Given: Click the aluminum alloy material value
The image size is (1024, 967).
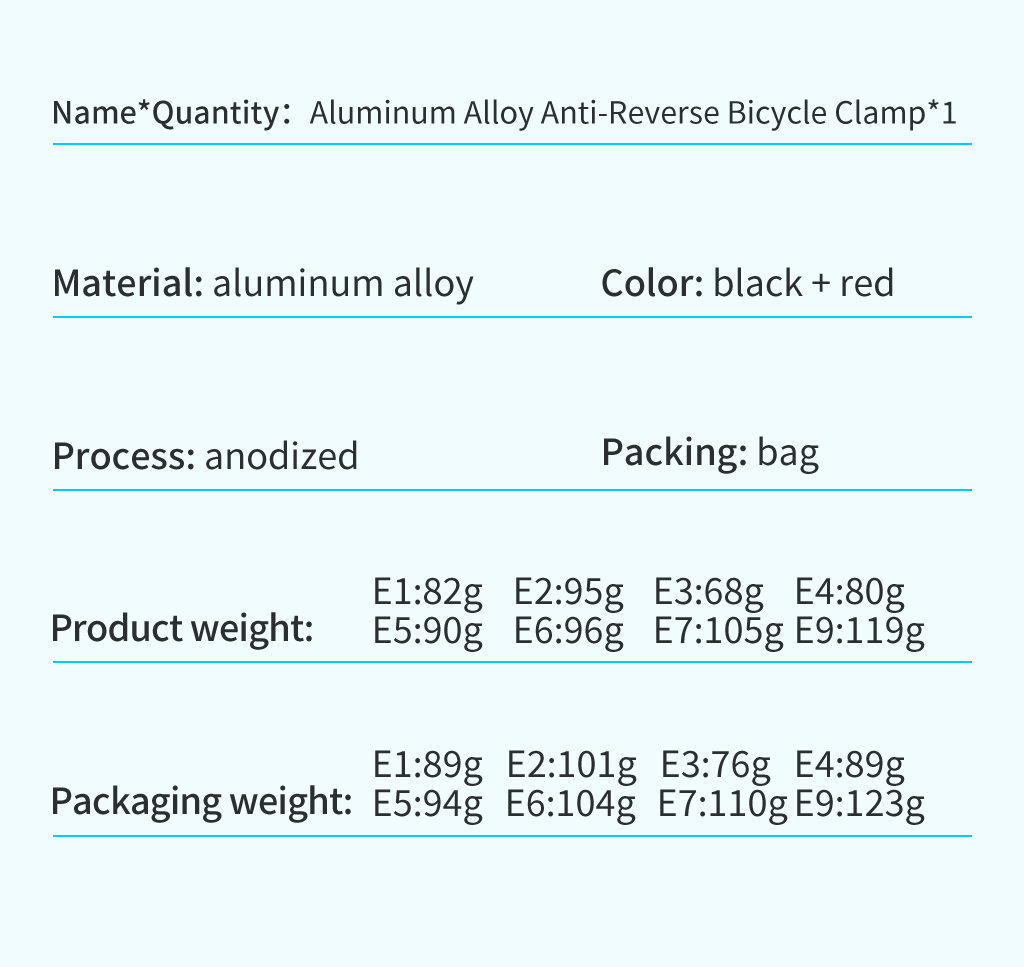Looking at the screenshot, I should [343, 285].
